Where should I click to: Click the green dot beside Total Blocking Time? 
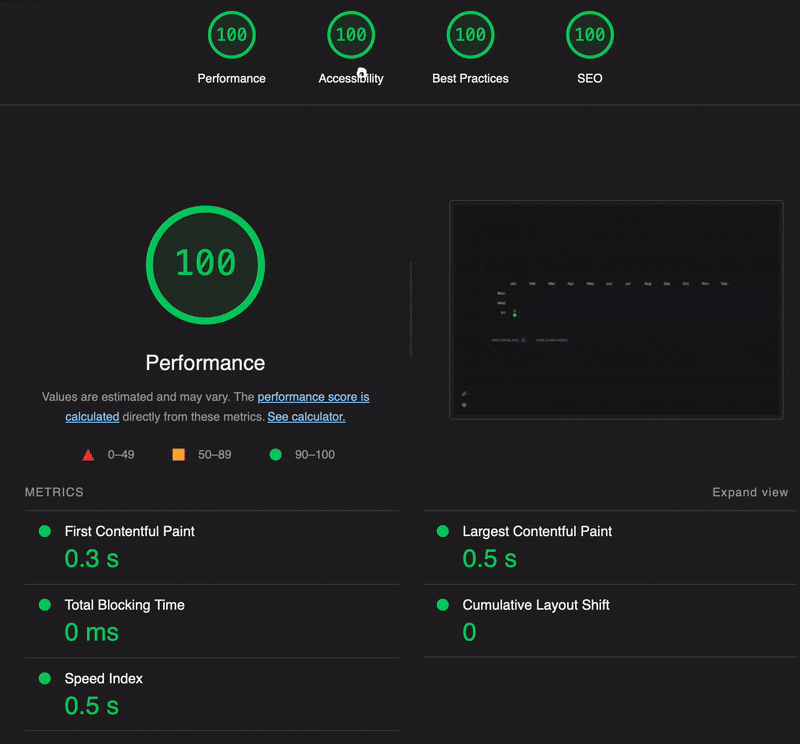click(x=44, y=605)
